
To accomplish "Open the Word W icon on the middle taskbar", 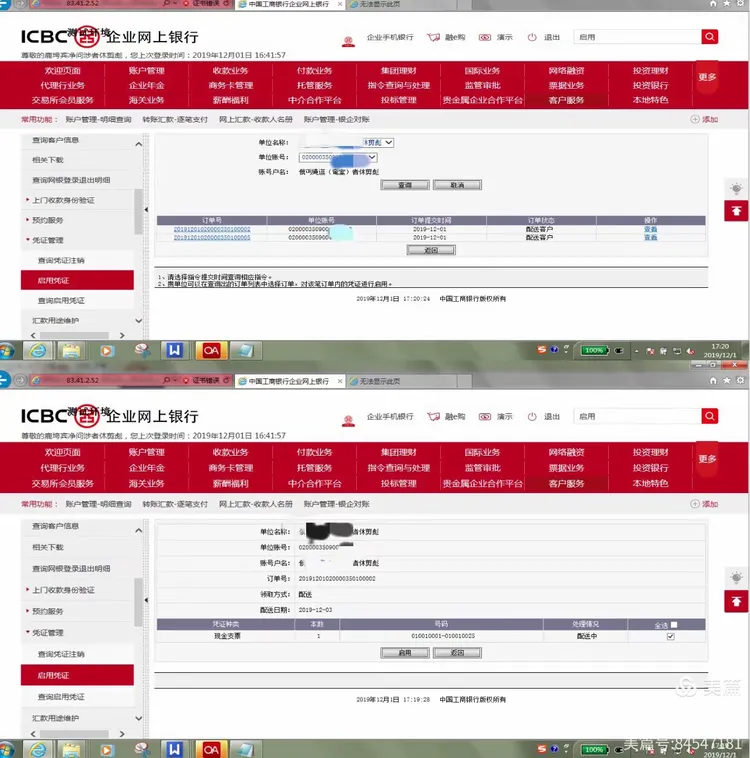I will click(174, 350).
